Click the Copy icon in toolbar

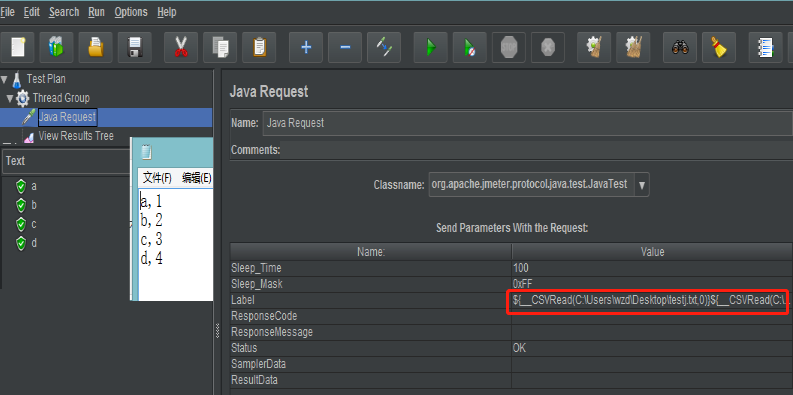(220, 48)
